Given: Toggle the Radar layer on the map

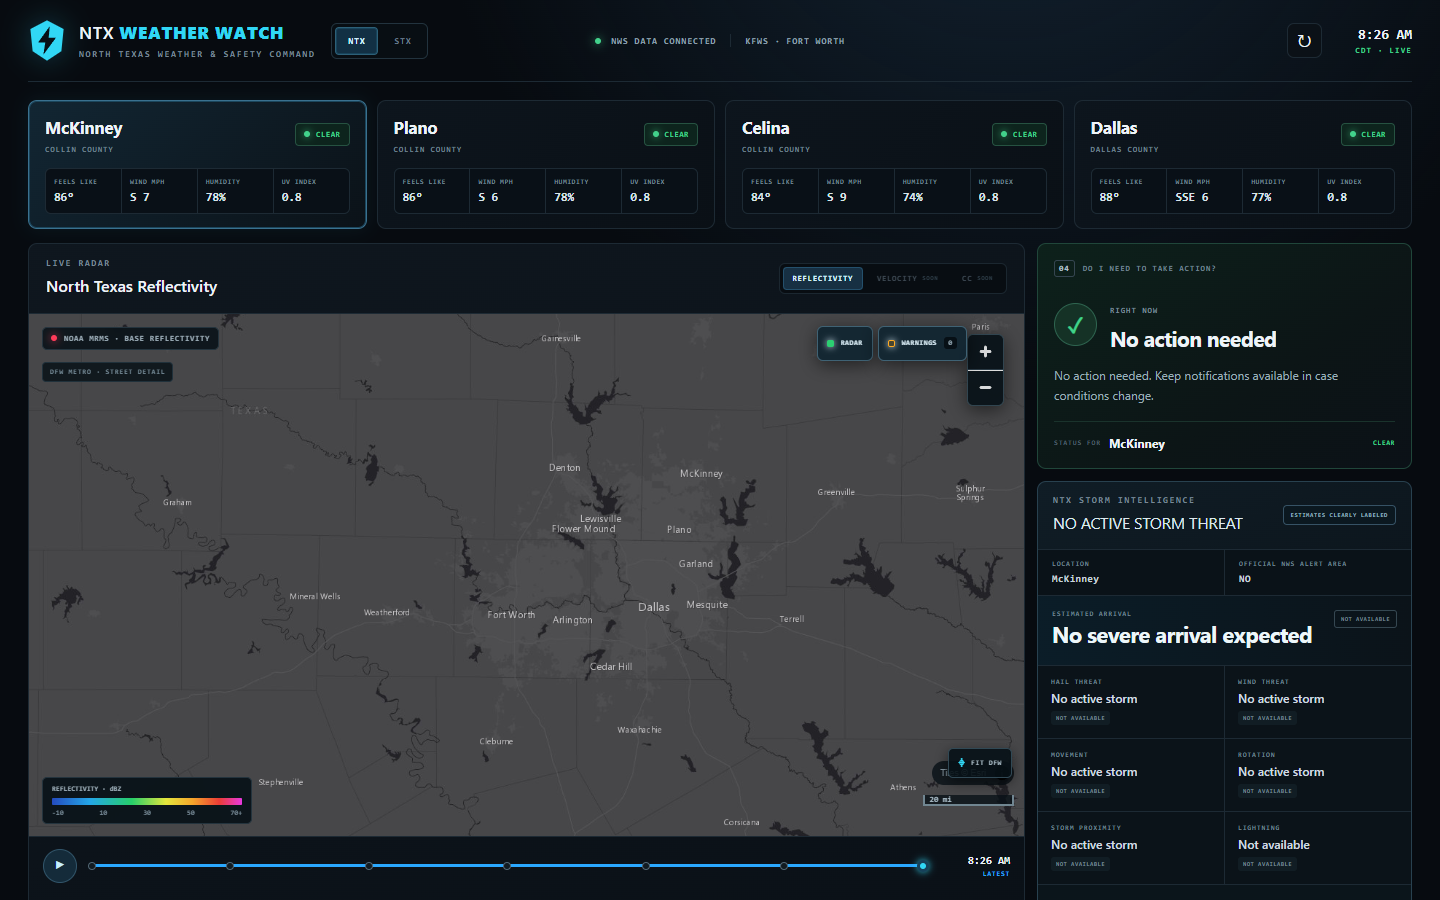Looking at the screenshot, I should 845,343.
